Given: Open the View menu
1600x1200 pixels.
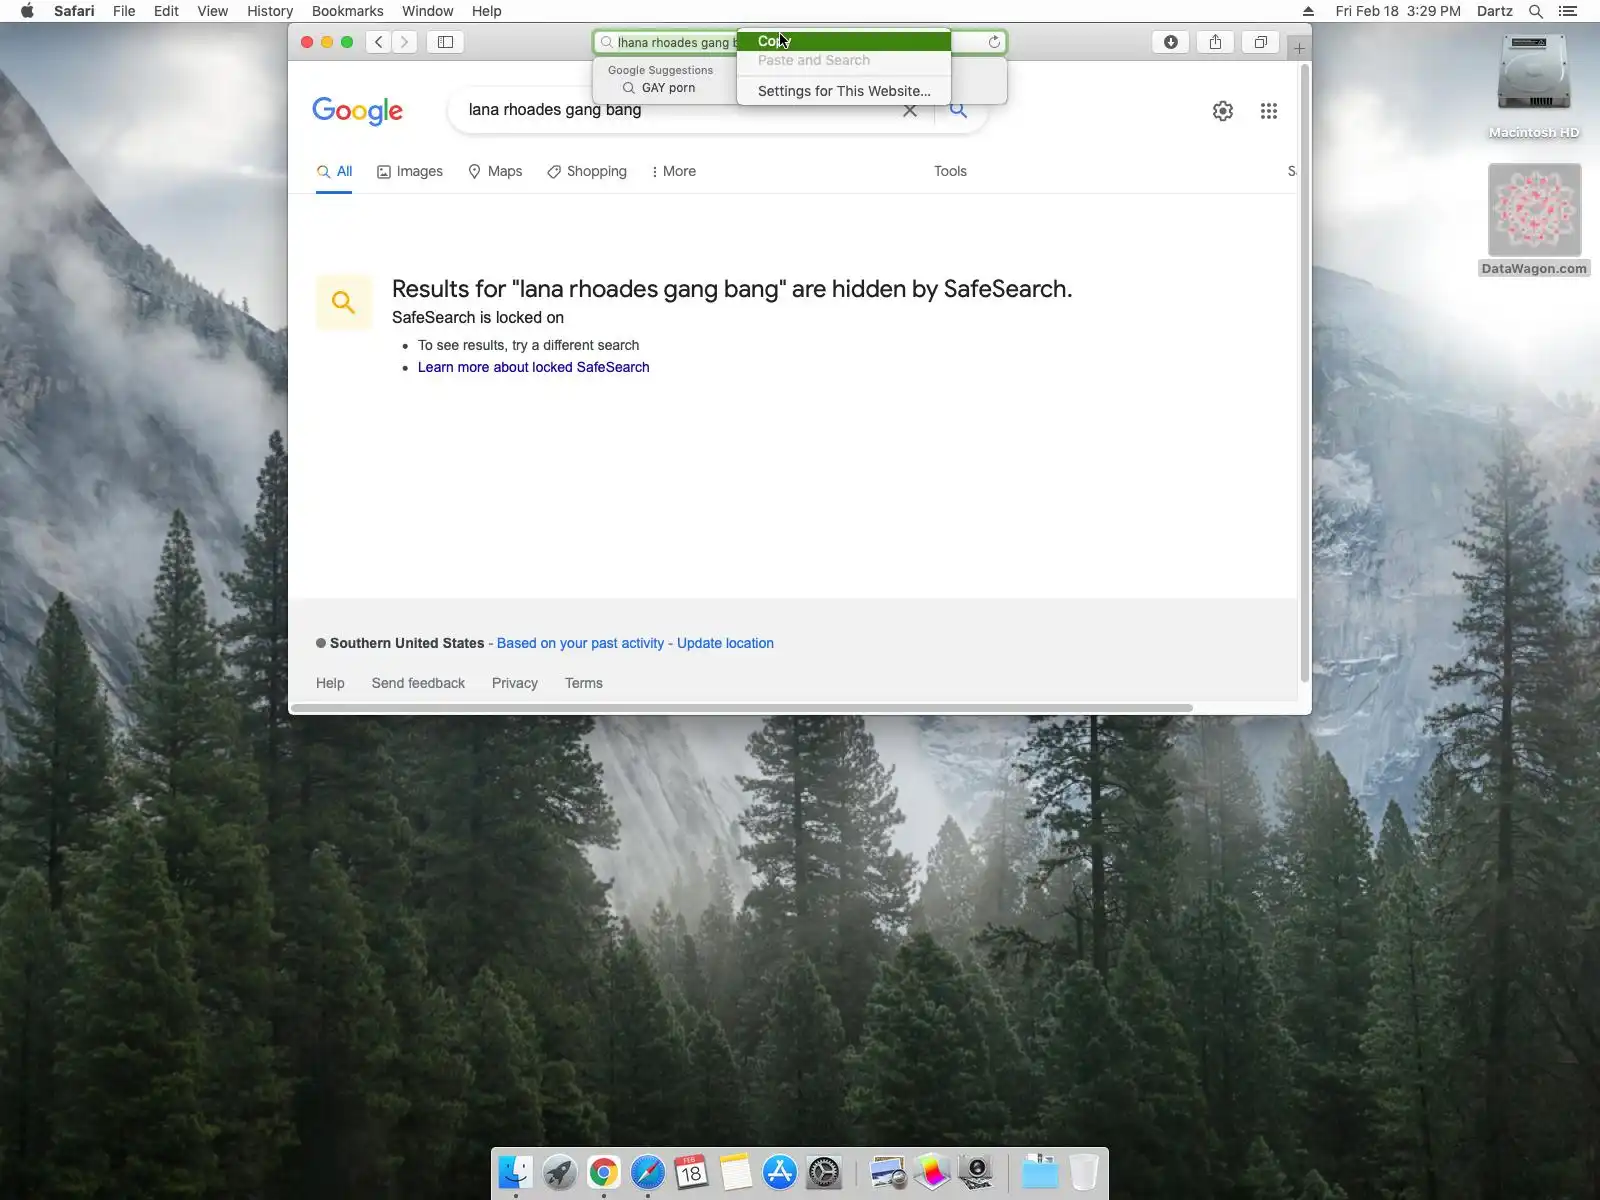Looking at the screenshot, I should point(212,11).
